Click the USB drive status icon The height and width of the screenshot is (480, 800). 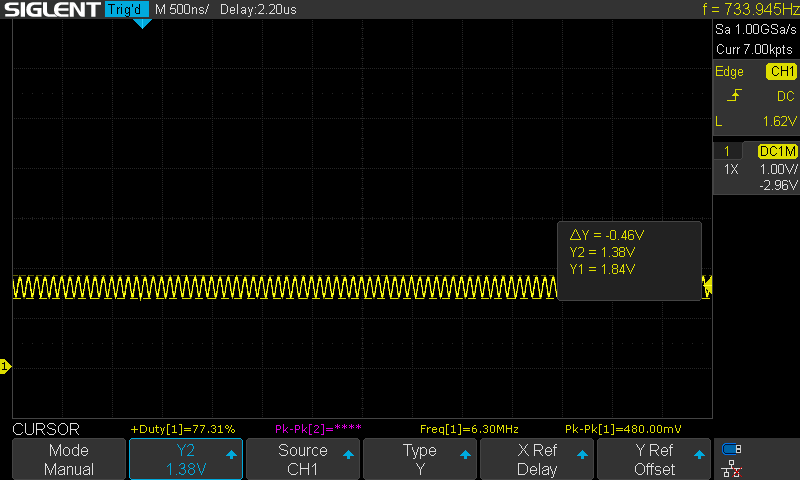pos(732,449)
